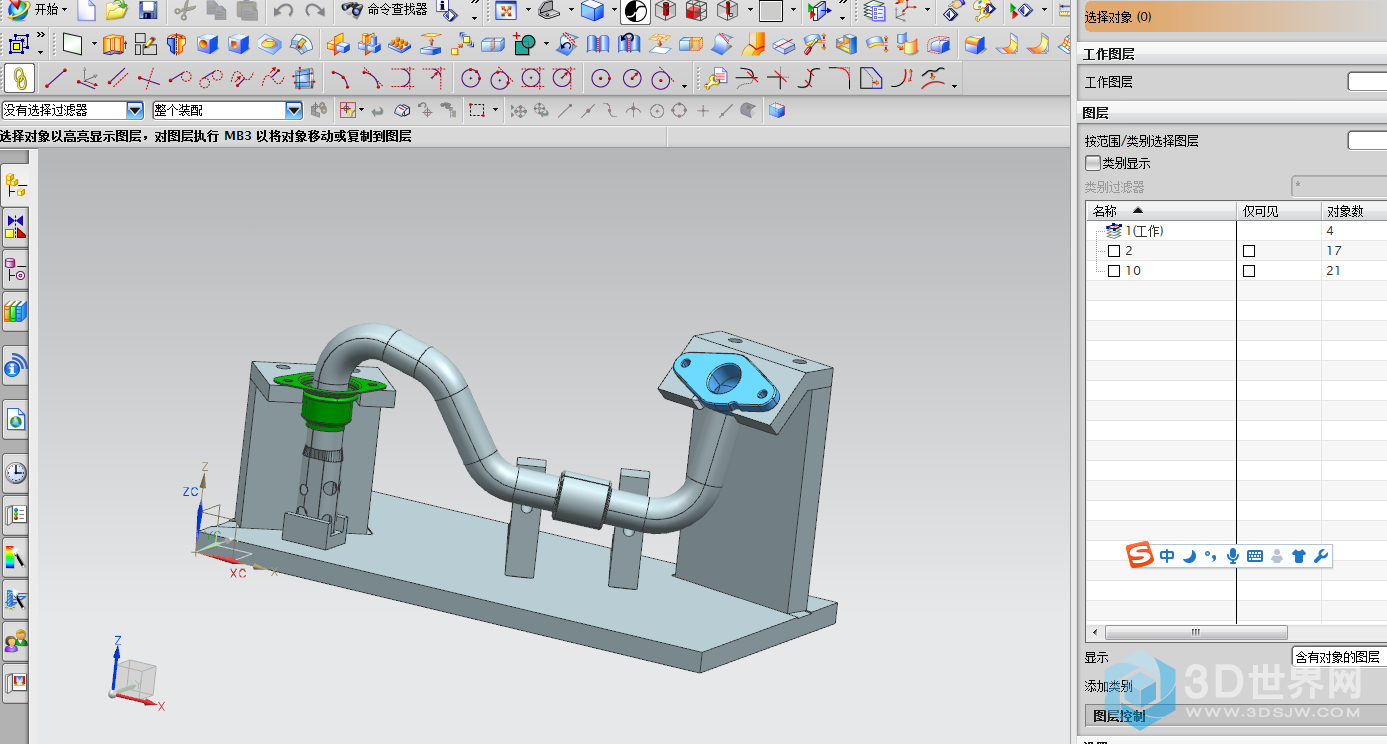Click the 仅可见 column header

(1279, 211)
